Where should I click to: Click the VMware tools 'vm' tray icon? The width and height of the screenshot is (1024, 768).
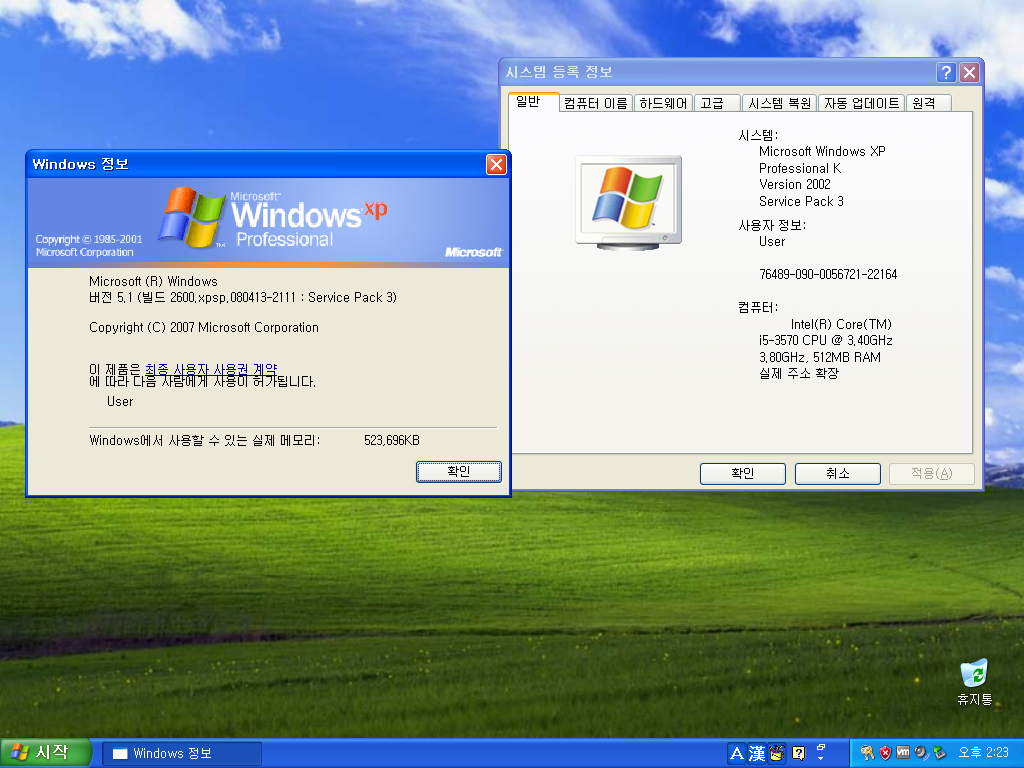click(x=903, y=753)
